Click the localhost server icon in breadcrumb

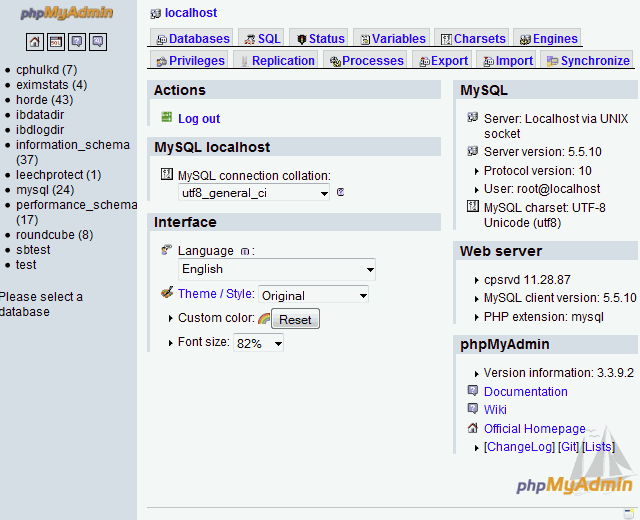pos(155,14)
